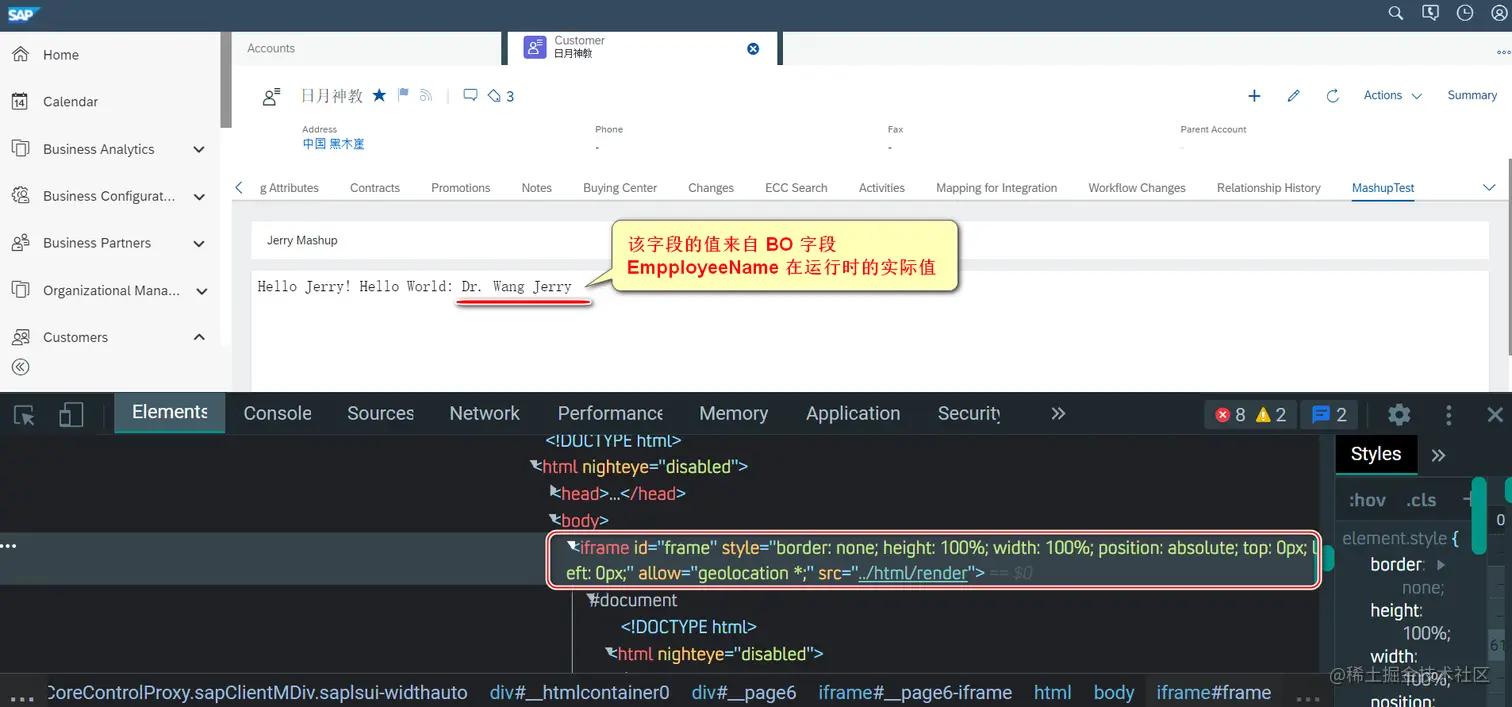Expand Business Partners menu chevron

tap(198, 243)
